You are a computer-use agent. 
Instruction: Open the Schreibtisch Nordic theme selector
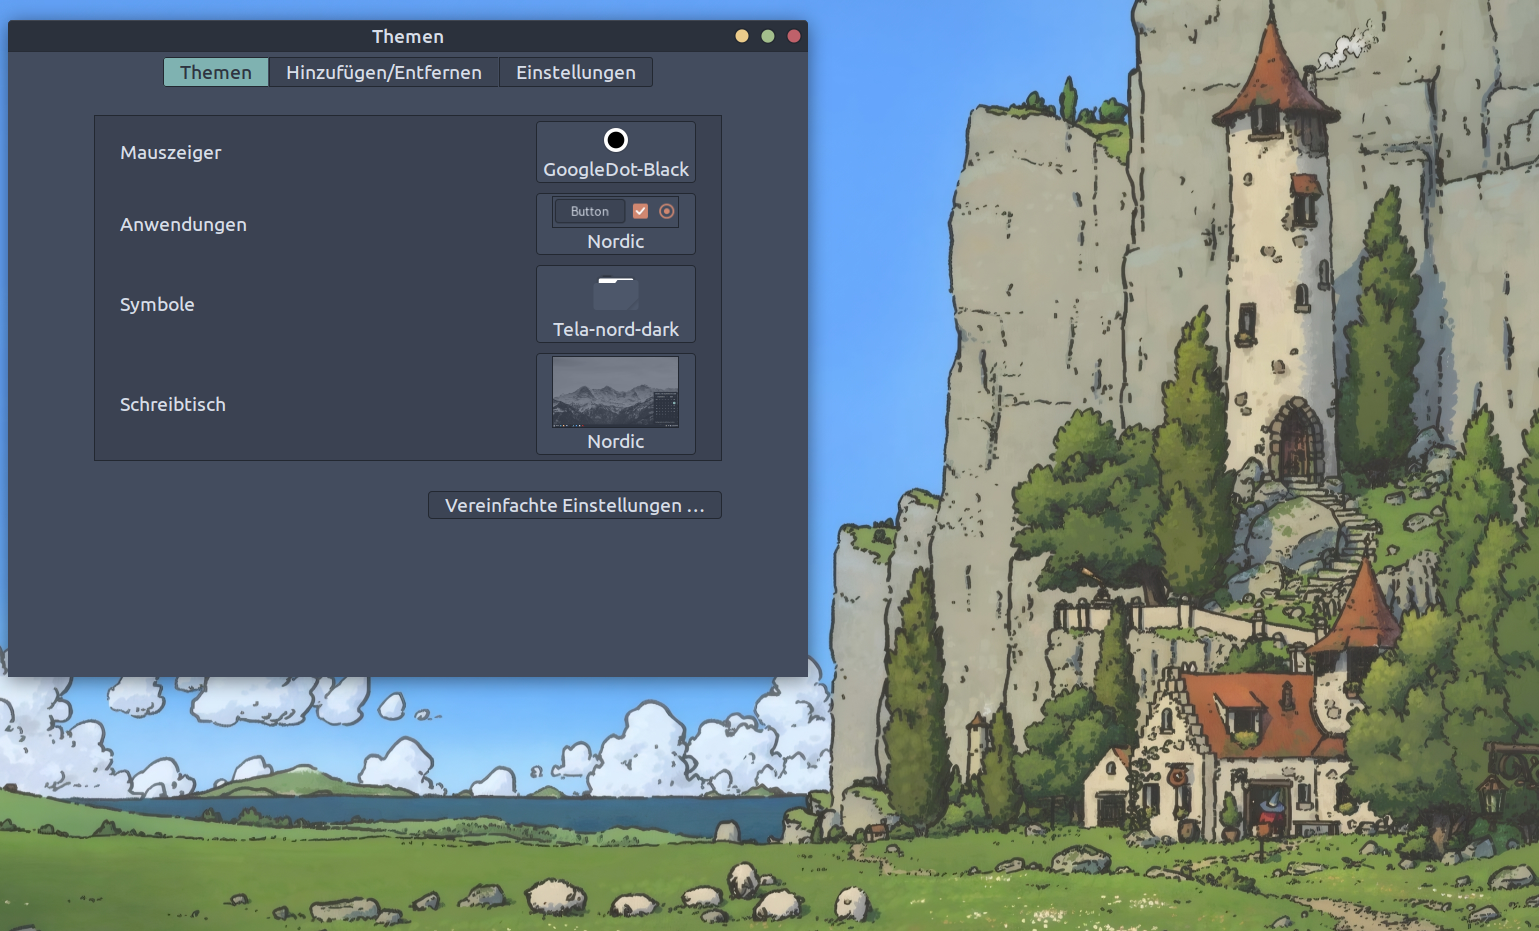616,404
